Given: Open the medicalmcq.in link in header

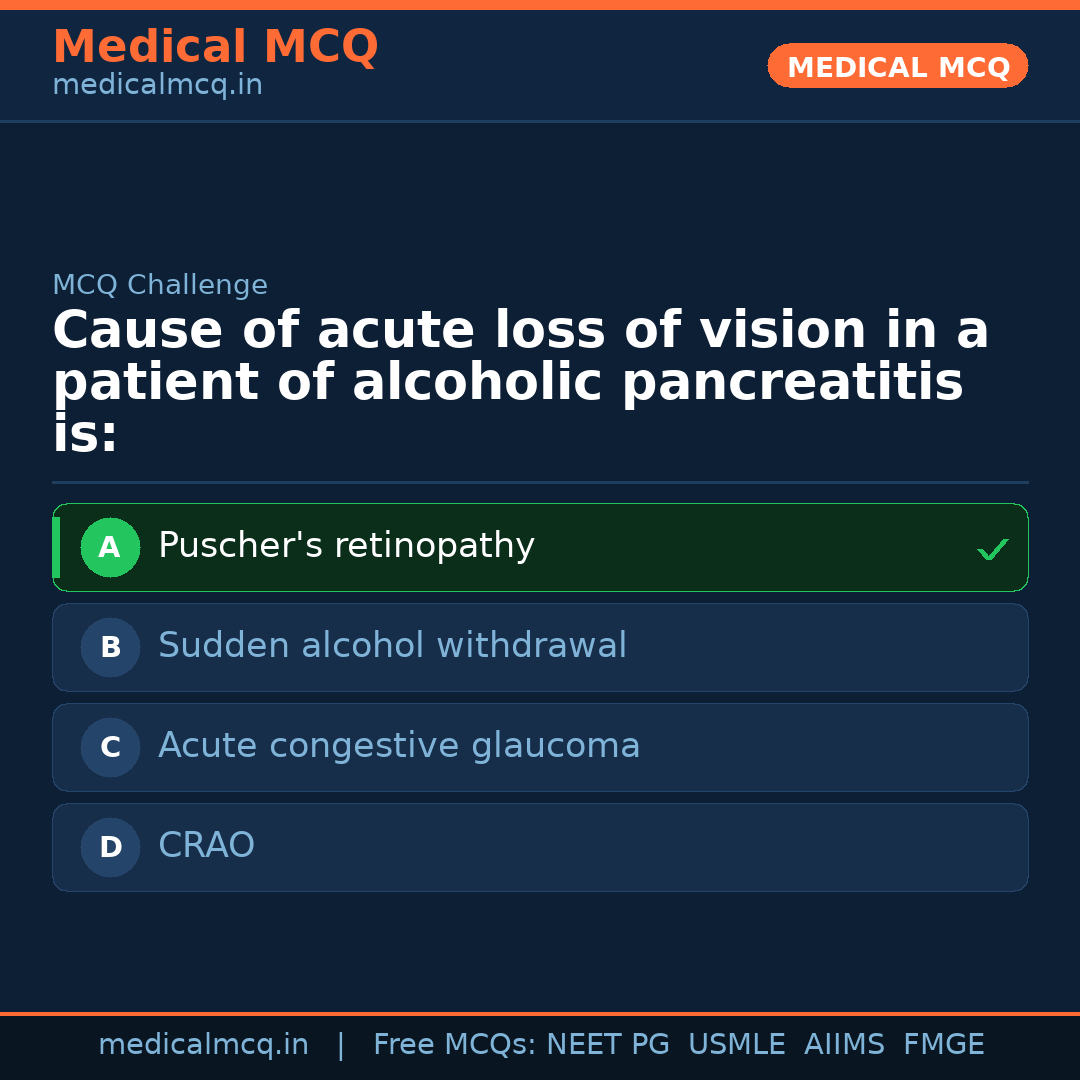Looking at the screenshot, I should tap(156, 85).
